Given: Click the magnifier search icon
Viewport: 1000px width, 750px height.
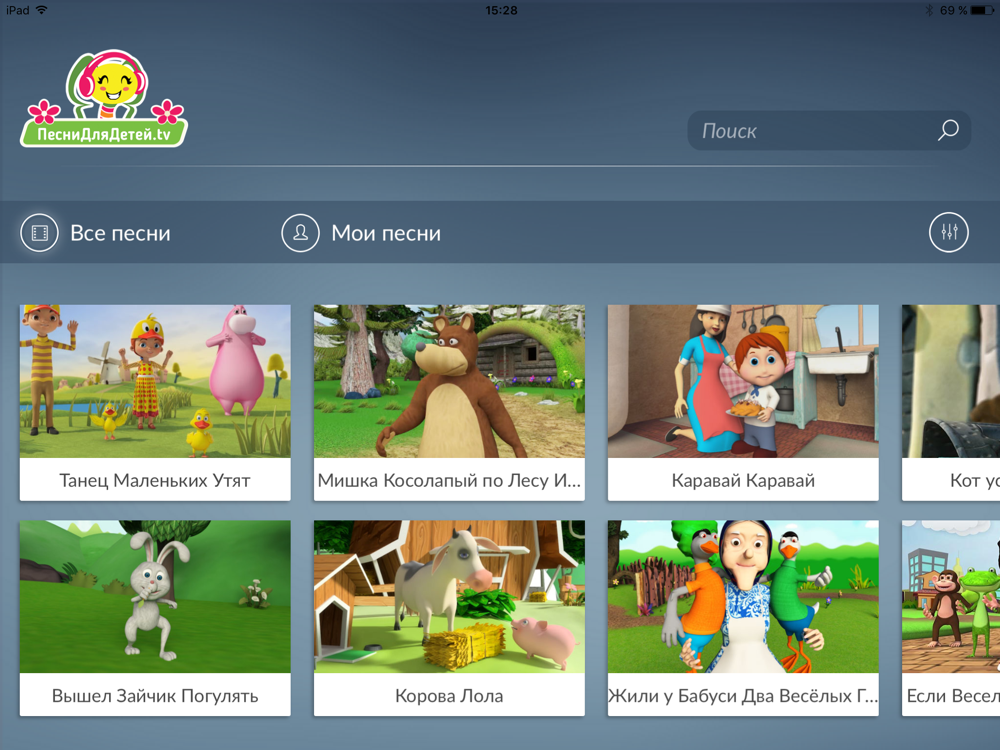Looking at the screenshot, I should pos(948,130).
